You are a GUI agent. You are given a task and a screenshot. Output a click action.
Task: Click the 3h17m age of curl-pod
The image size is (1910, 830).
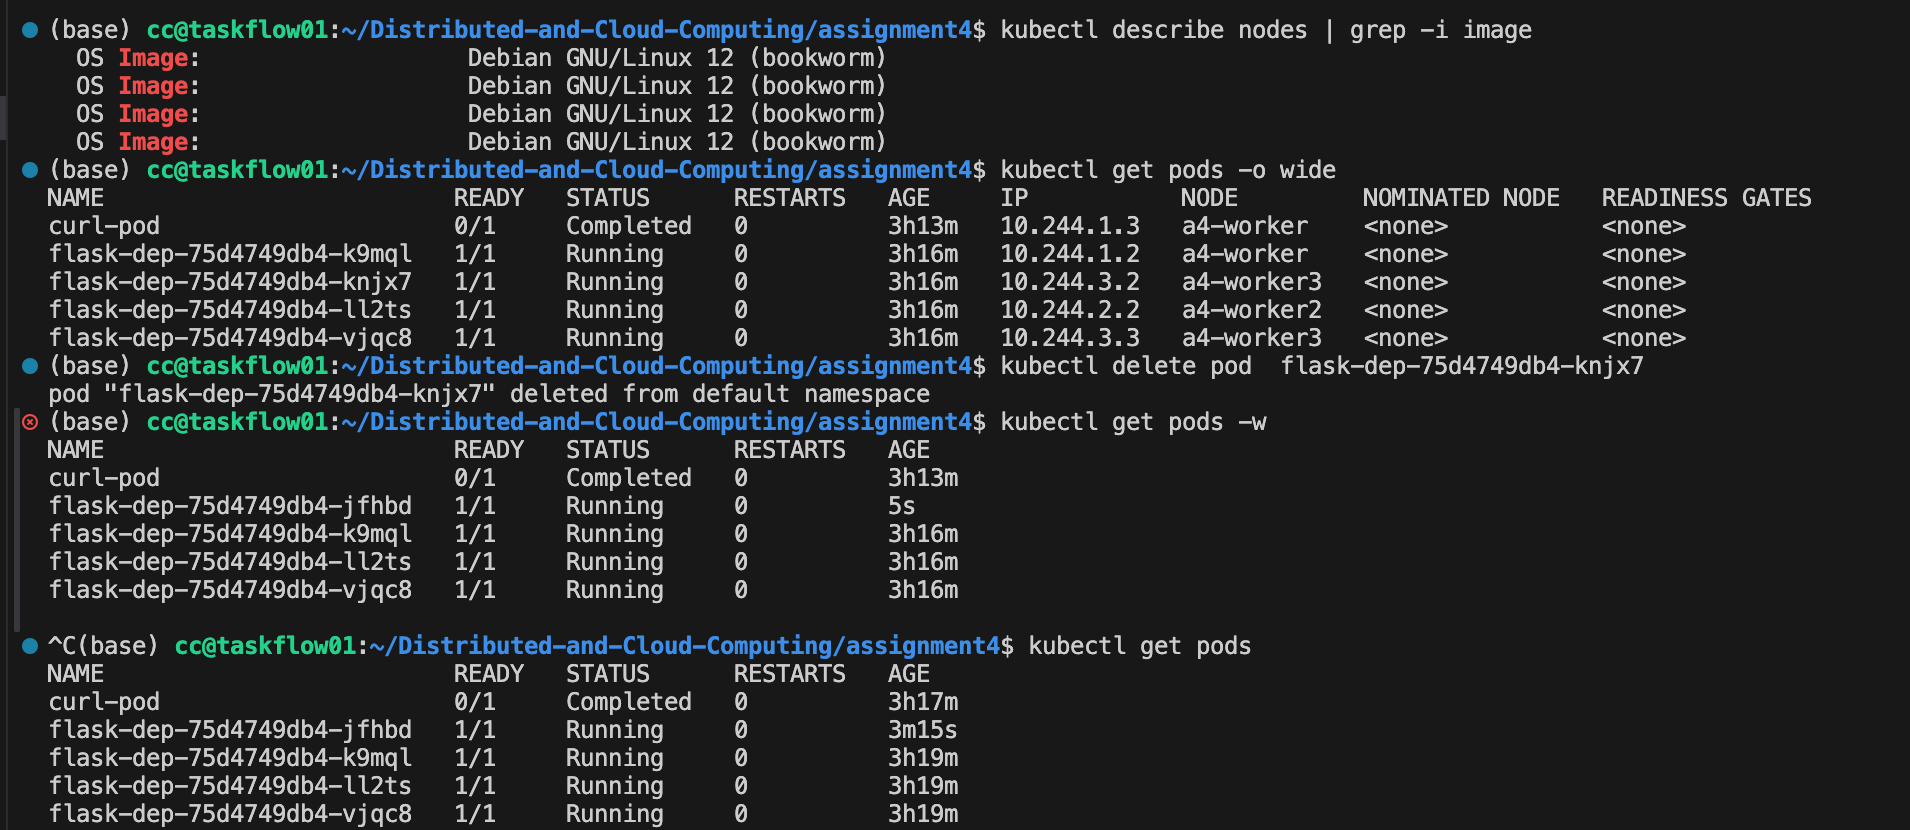point(922,702)
